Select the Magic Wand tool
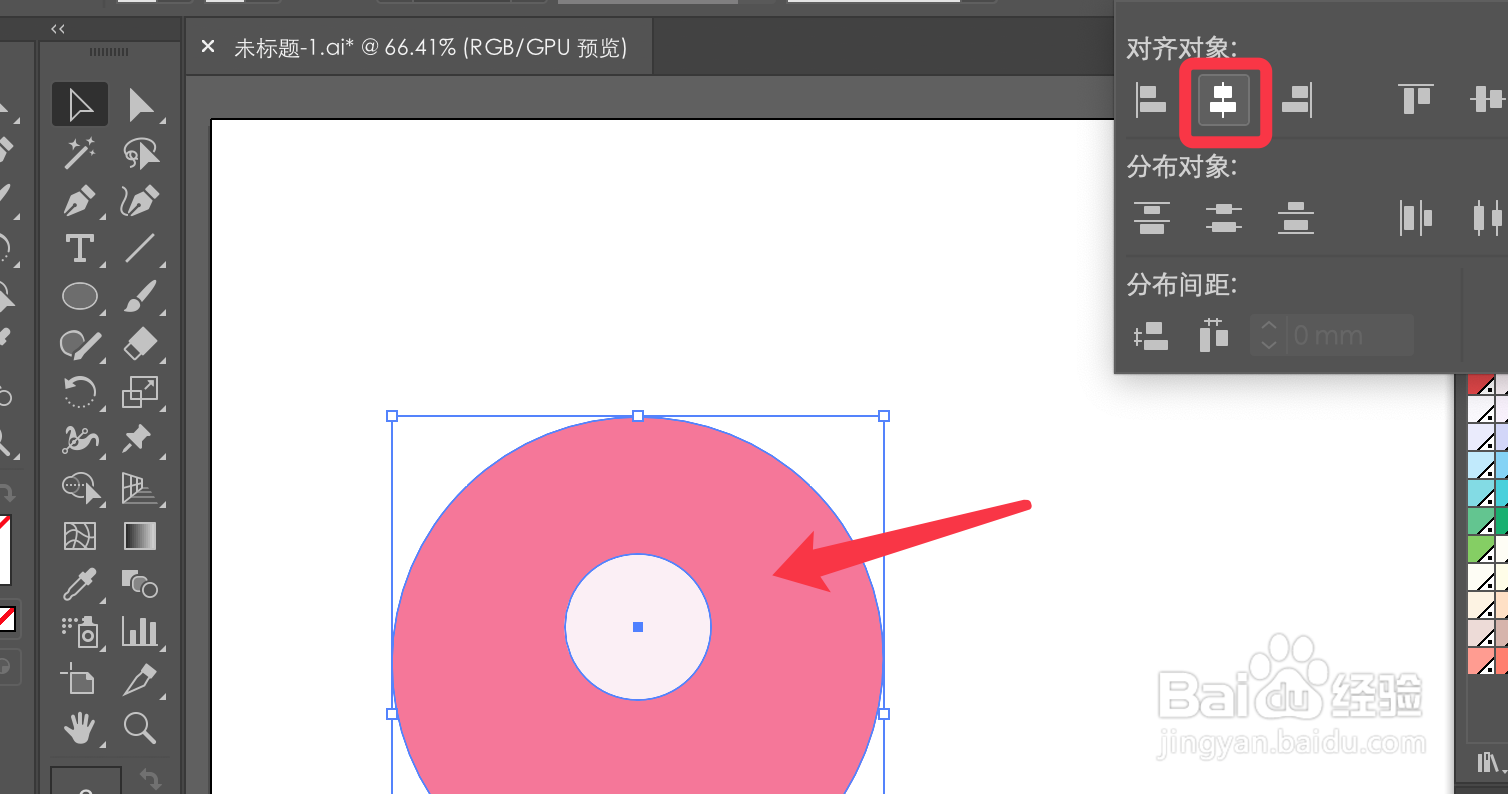 tap(80, 152)
